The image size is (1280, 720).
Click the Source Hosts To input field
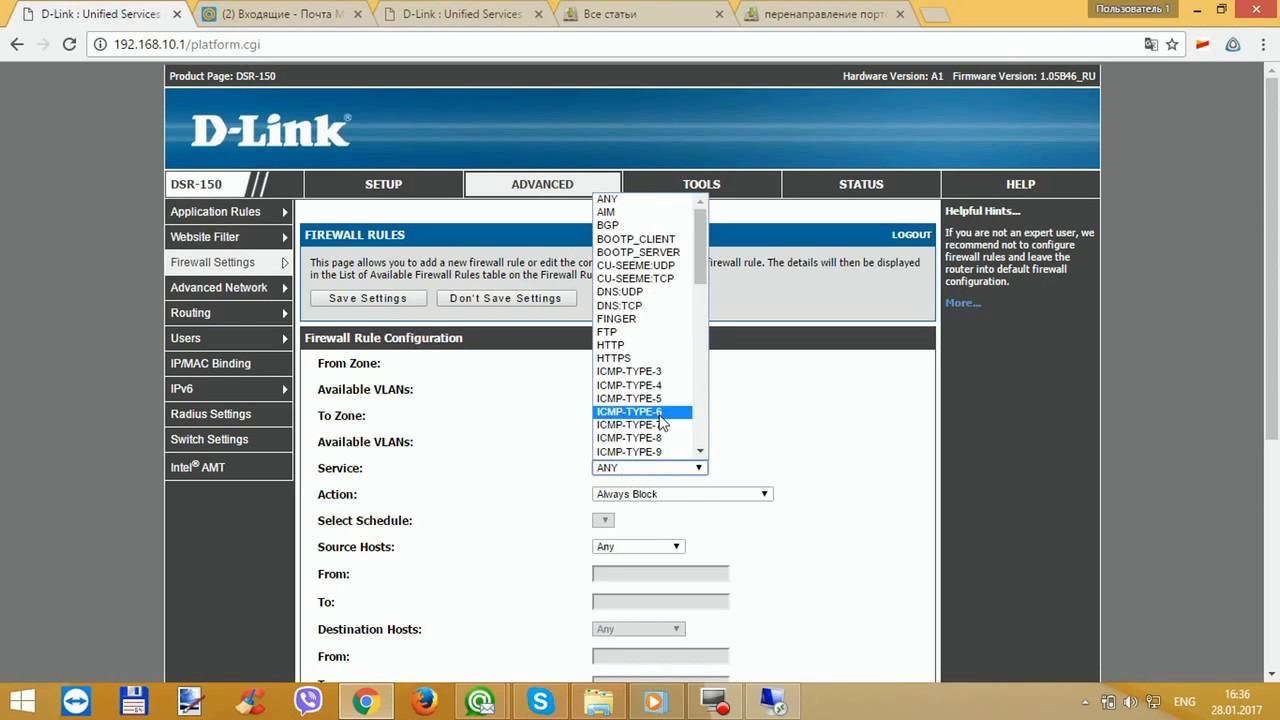pos(661,602)
